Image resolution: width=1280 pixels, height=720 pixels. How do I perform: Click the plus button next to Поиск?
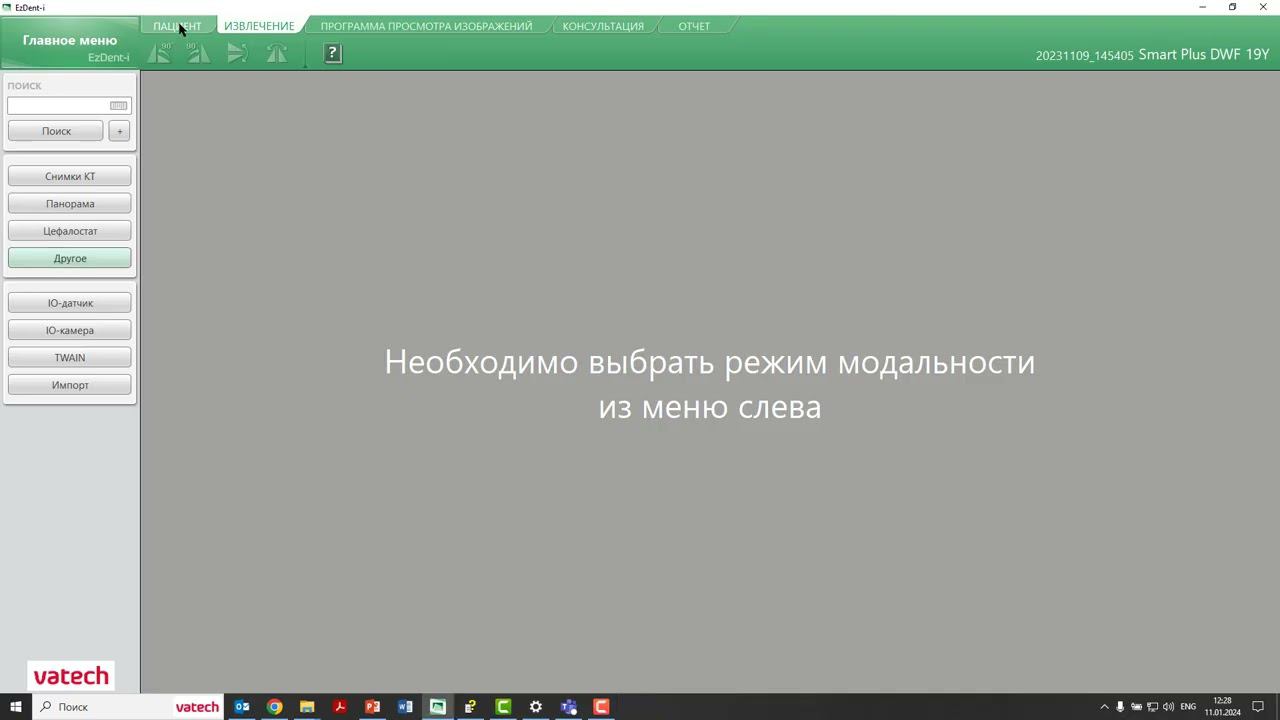[x=119, y=131]
